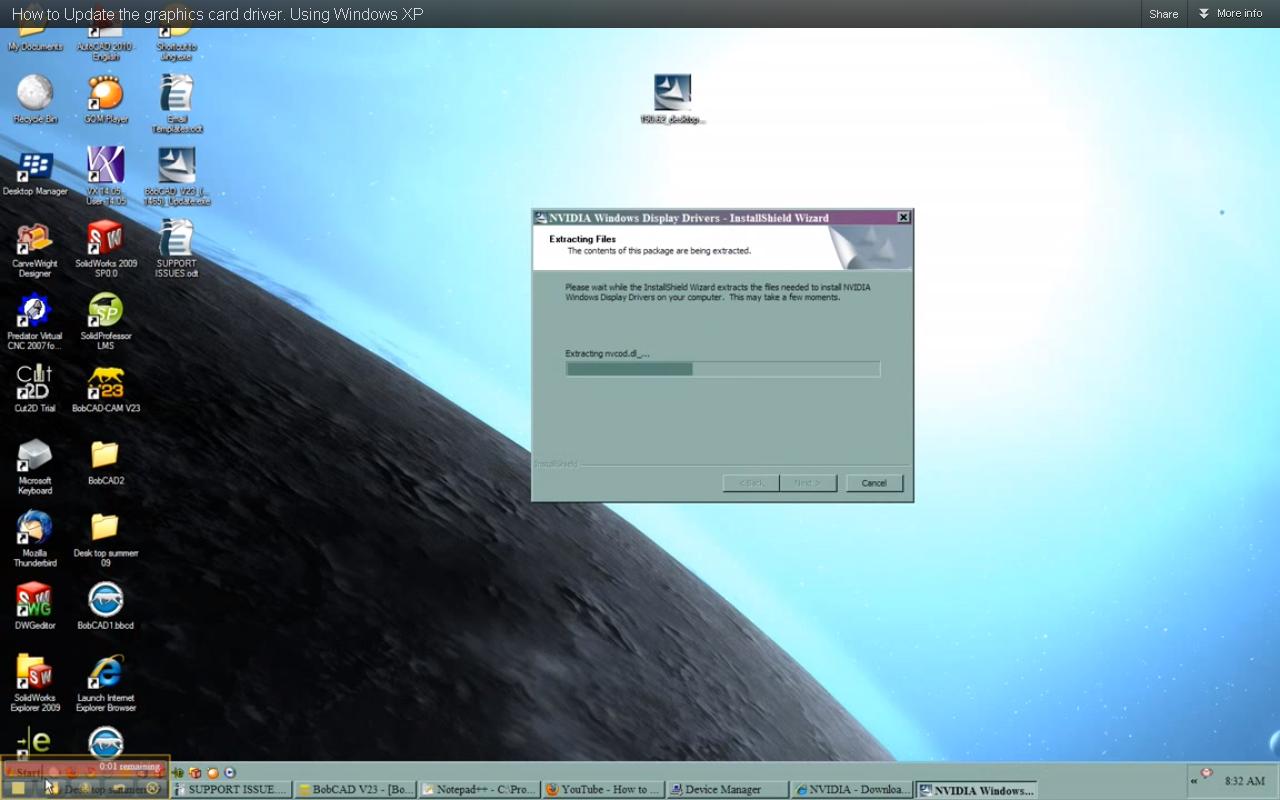Open SUPPORT ISSUES.odt desktop file
The width and height of the screenshot is (1280, 800).
177,249
